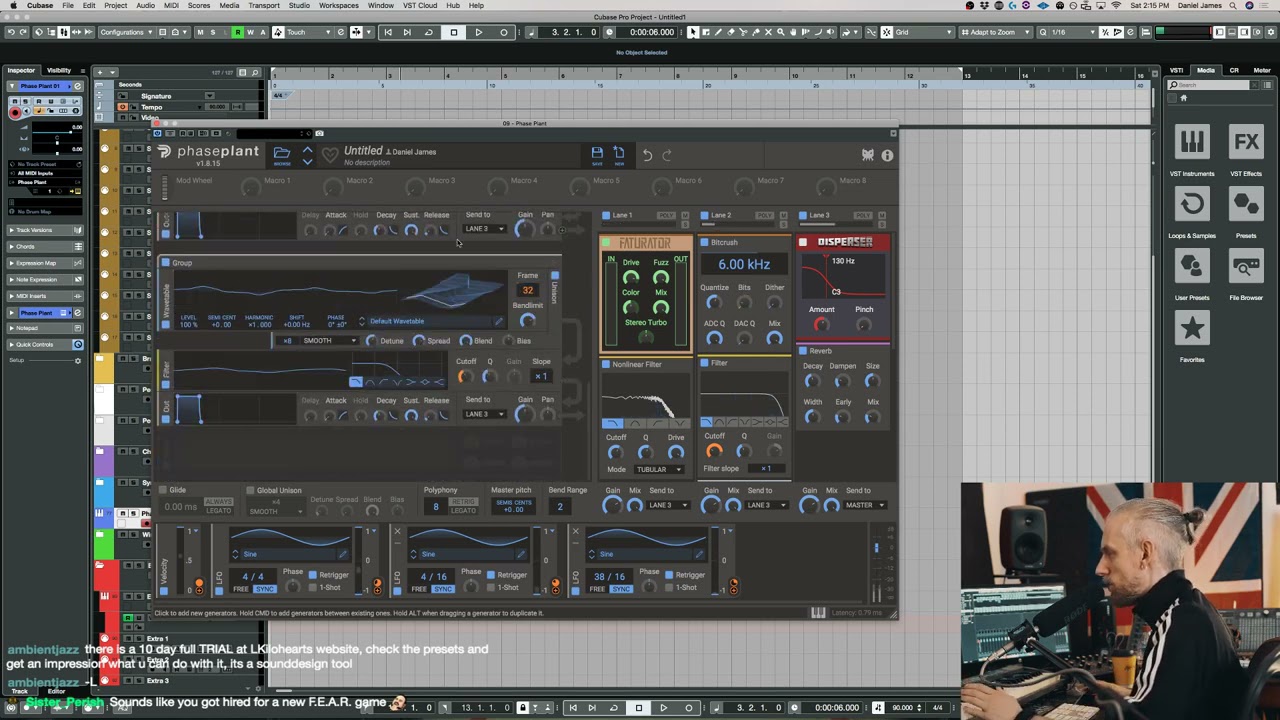The width and height of the screenshot is (1280, 720).
Task: Adjust the Faturator Drive knob
Action: (x=631, y=277)
